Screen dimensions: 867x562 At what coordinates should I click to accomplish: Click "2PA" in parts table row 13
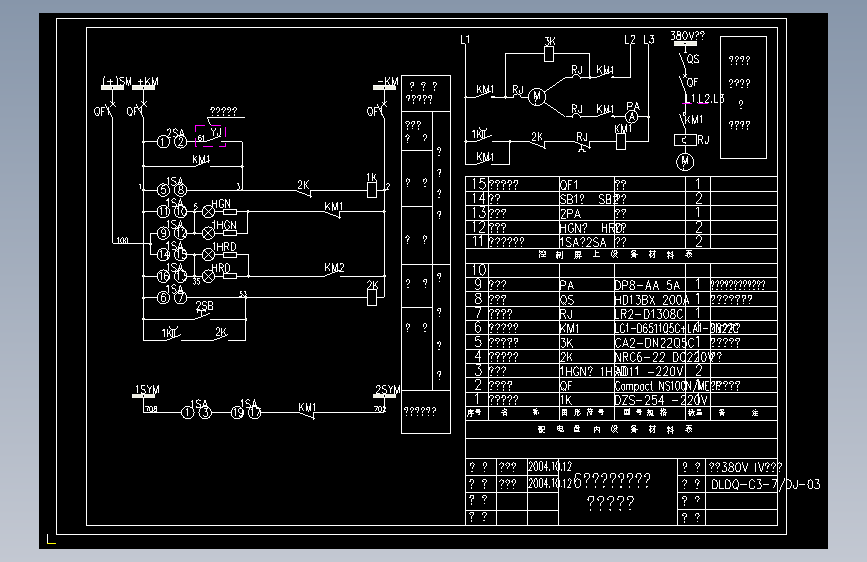coord(570,214)
